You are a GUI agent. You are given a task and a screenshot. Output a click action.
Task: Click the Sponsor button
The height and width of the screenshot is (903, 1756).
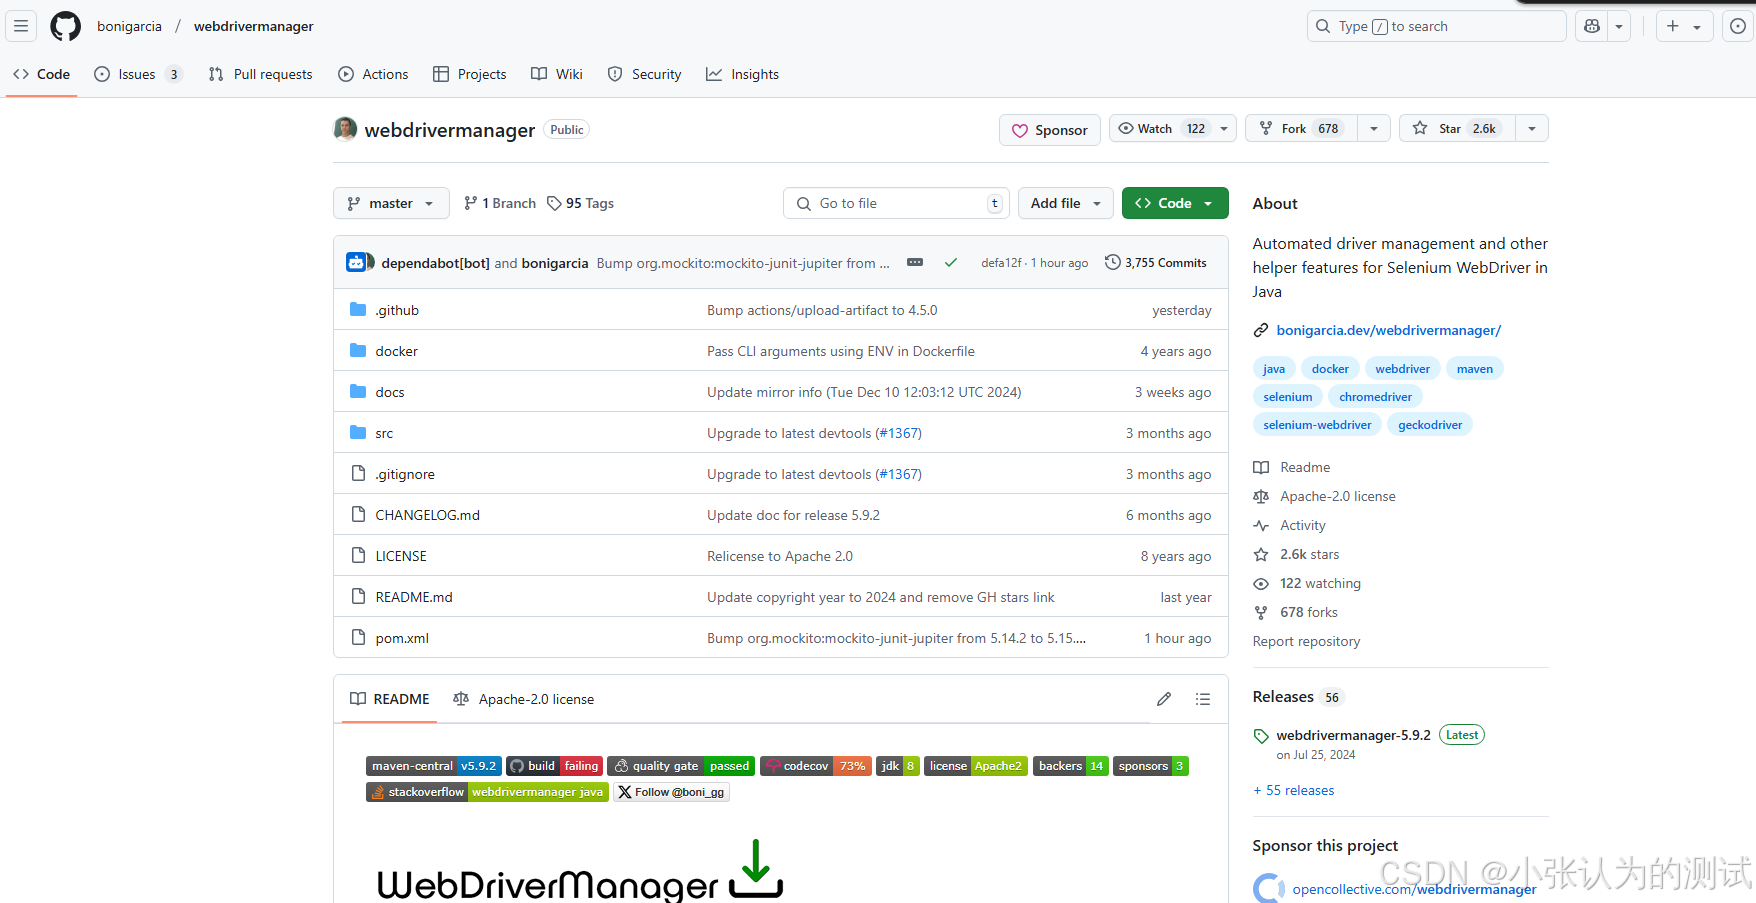point(1050,130)
